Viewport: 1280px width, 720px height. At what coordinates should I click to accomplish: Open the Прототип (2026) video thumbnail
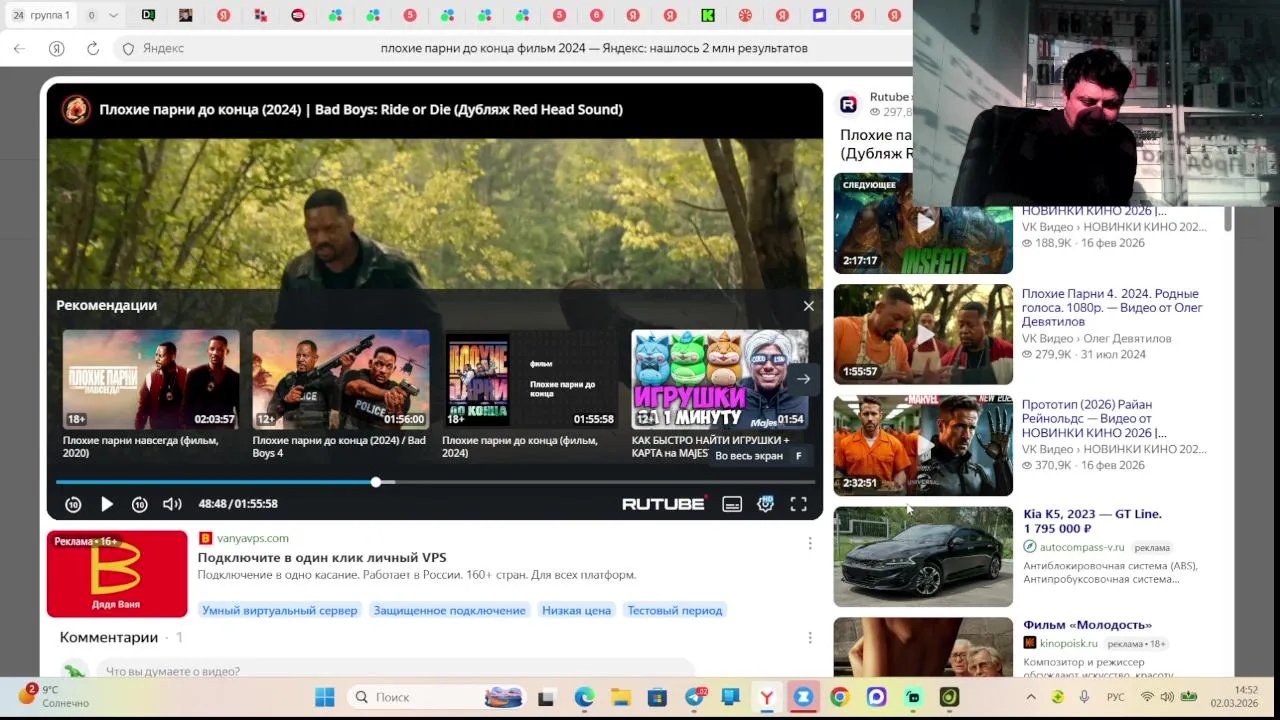923,445
